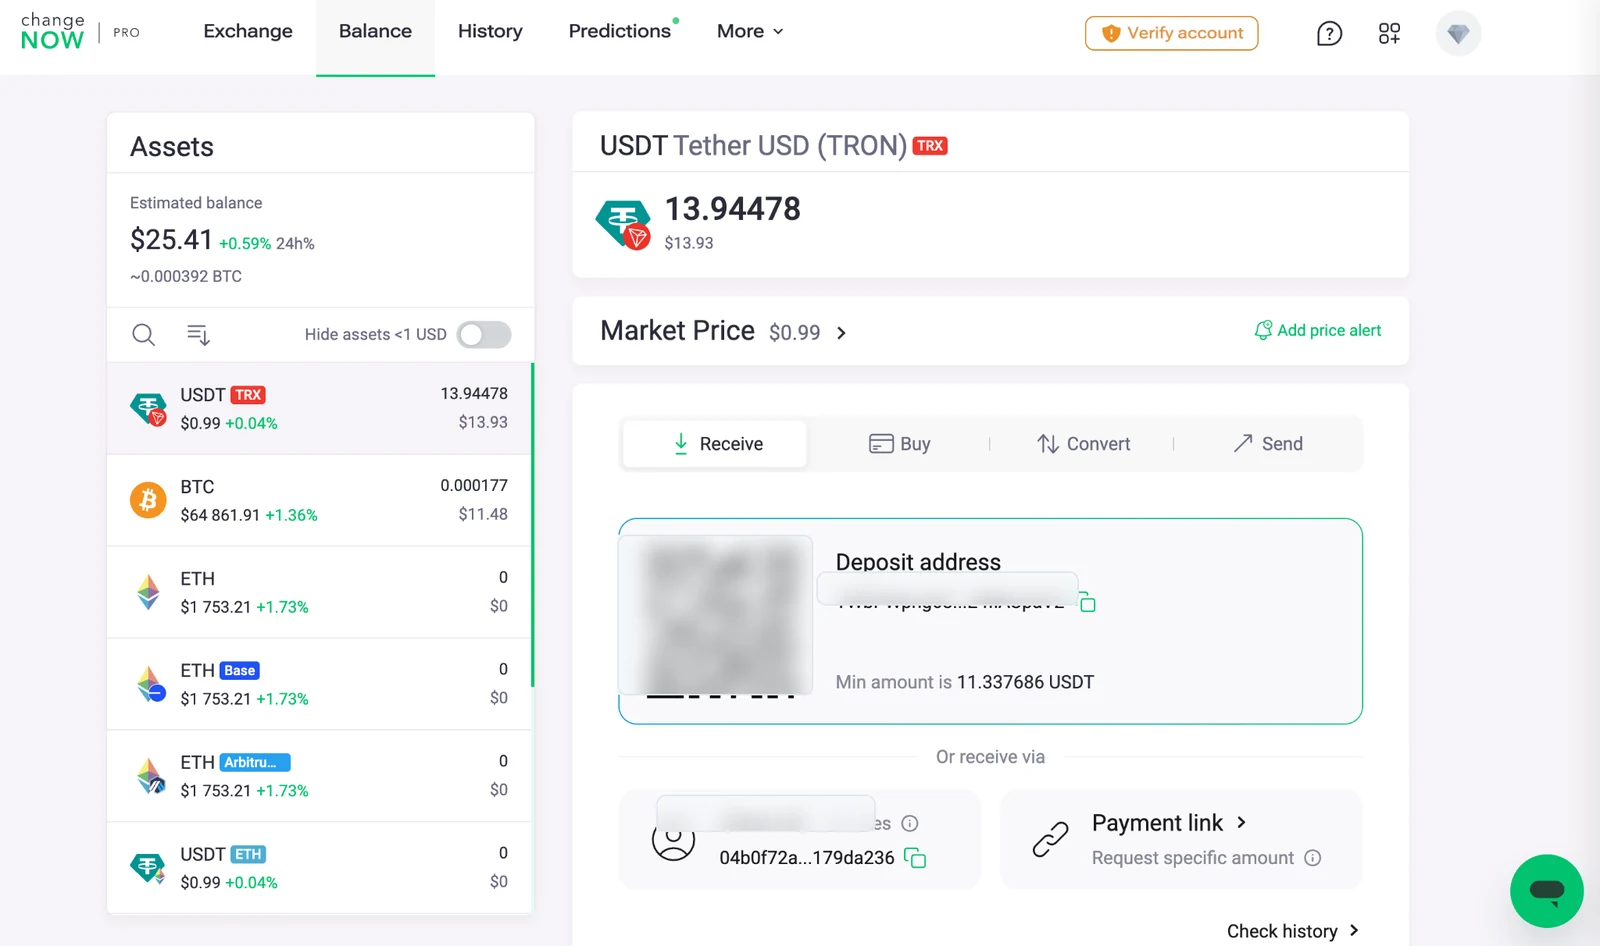Select the BTC asset row
This screenshot has width=1600, height=946.
tap(320, 500)
